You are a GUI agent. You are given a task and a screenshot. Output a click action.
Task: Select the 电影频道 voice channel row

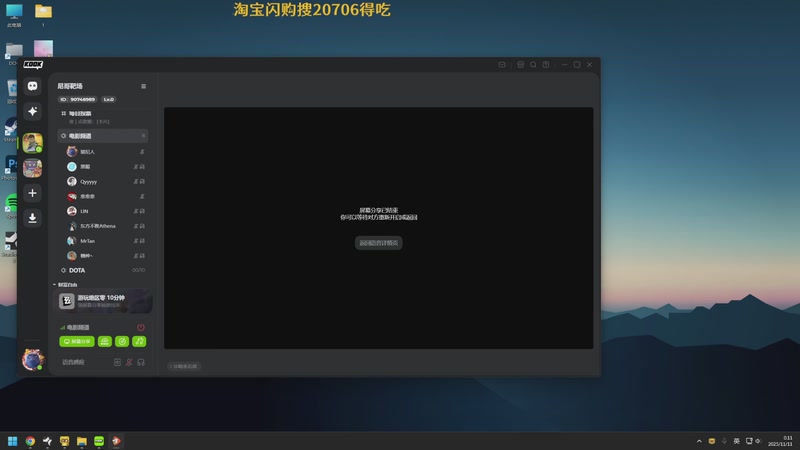coord(103,136)
